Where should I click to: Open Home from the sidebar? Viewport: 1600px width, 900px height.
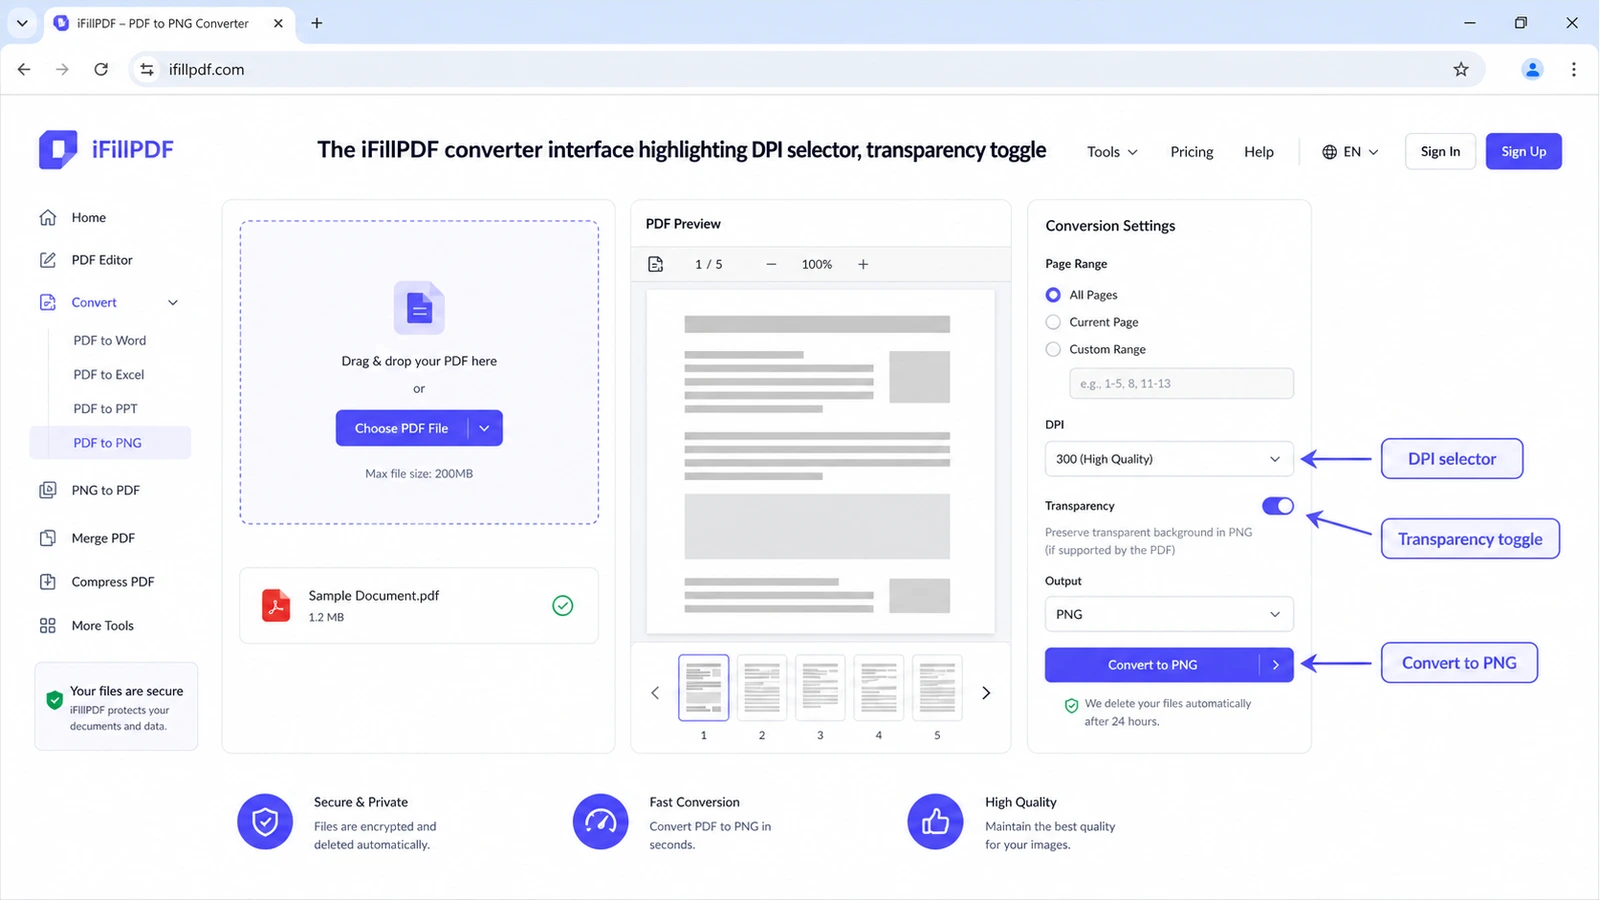[x=88, y=217]
